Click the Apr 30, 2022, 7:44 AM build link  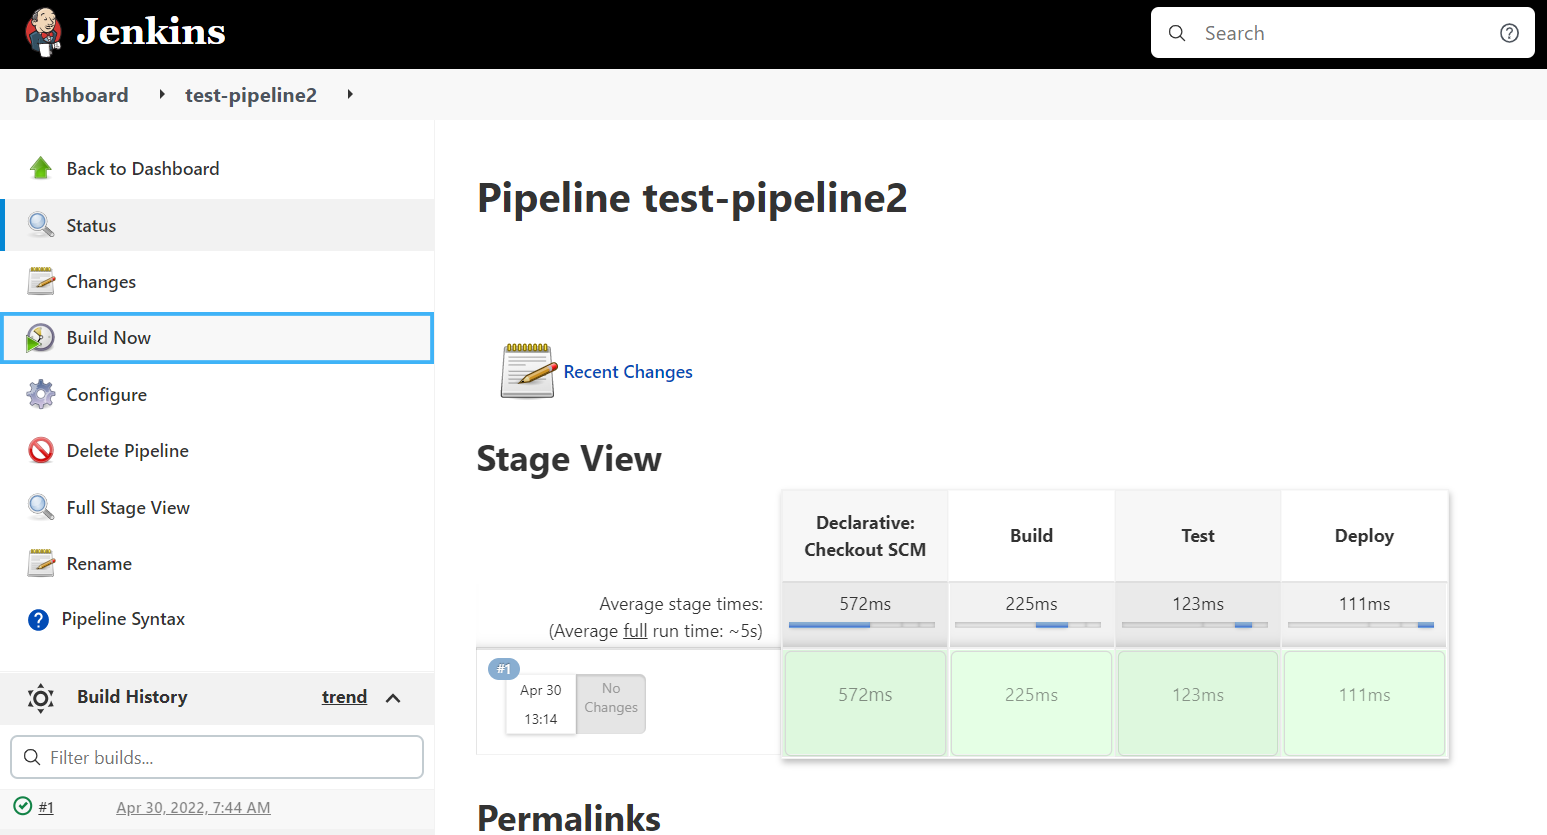(x=193, y=807)
